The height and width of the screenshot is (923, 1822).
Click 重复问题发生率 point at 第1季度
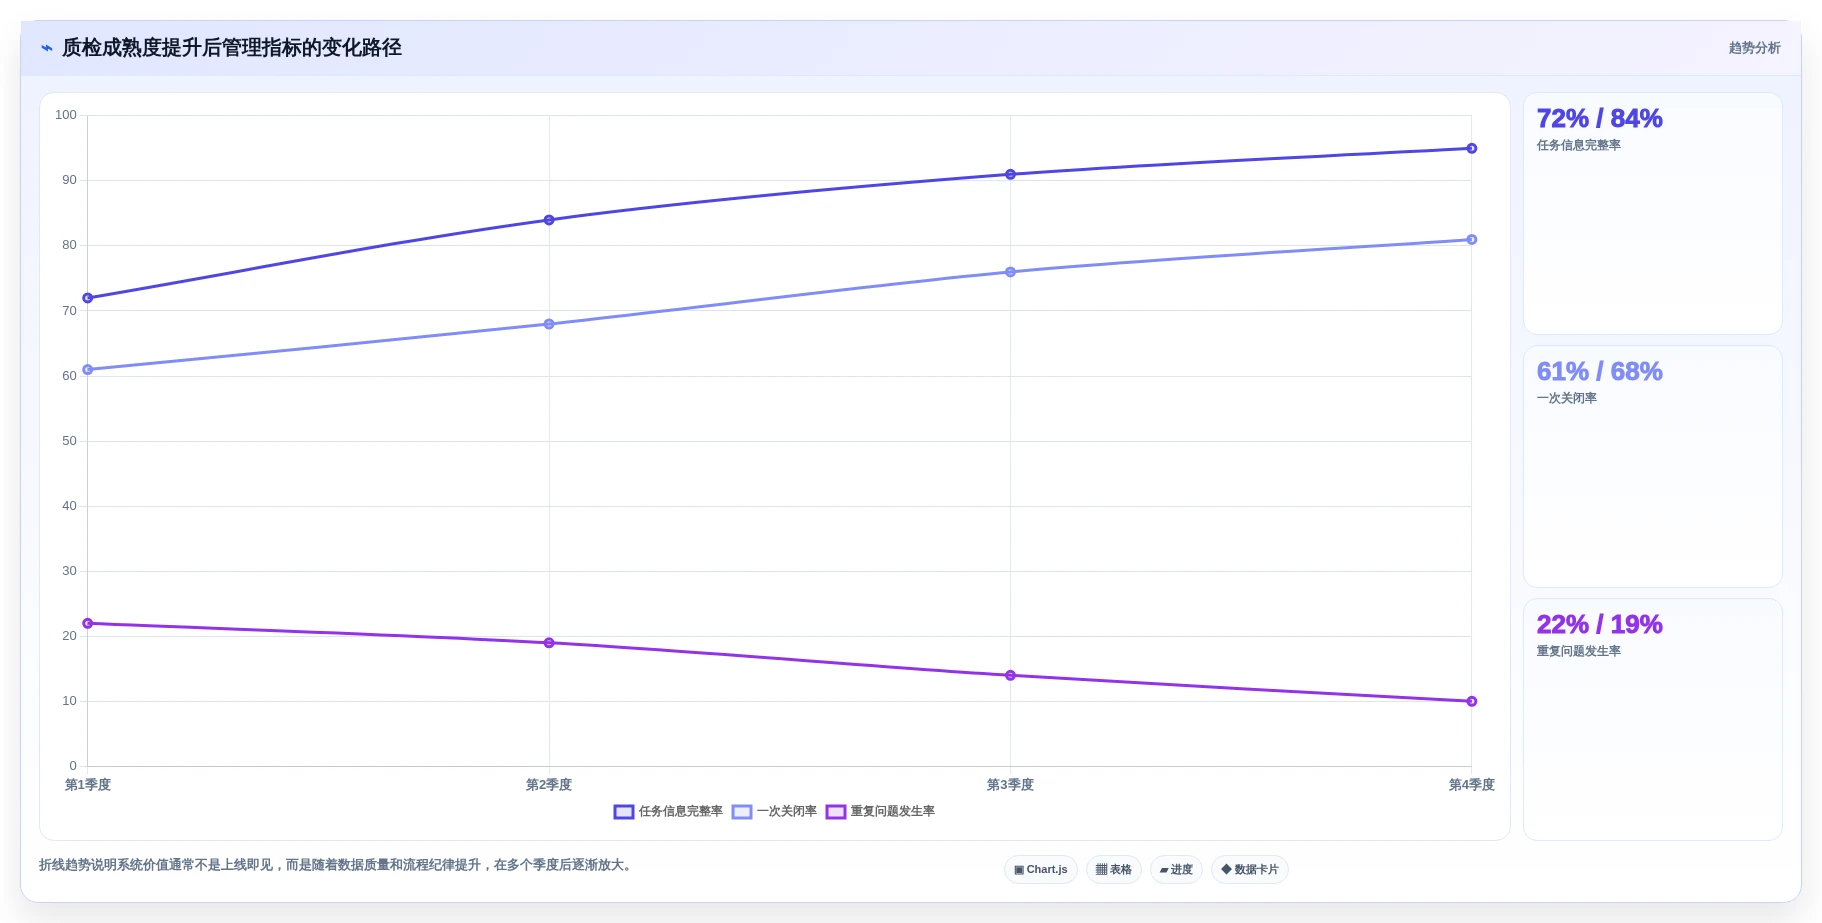88,624
